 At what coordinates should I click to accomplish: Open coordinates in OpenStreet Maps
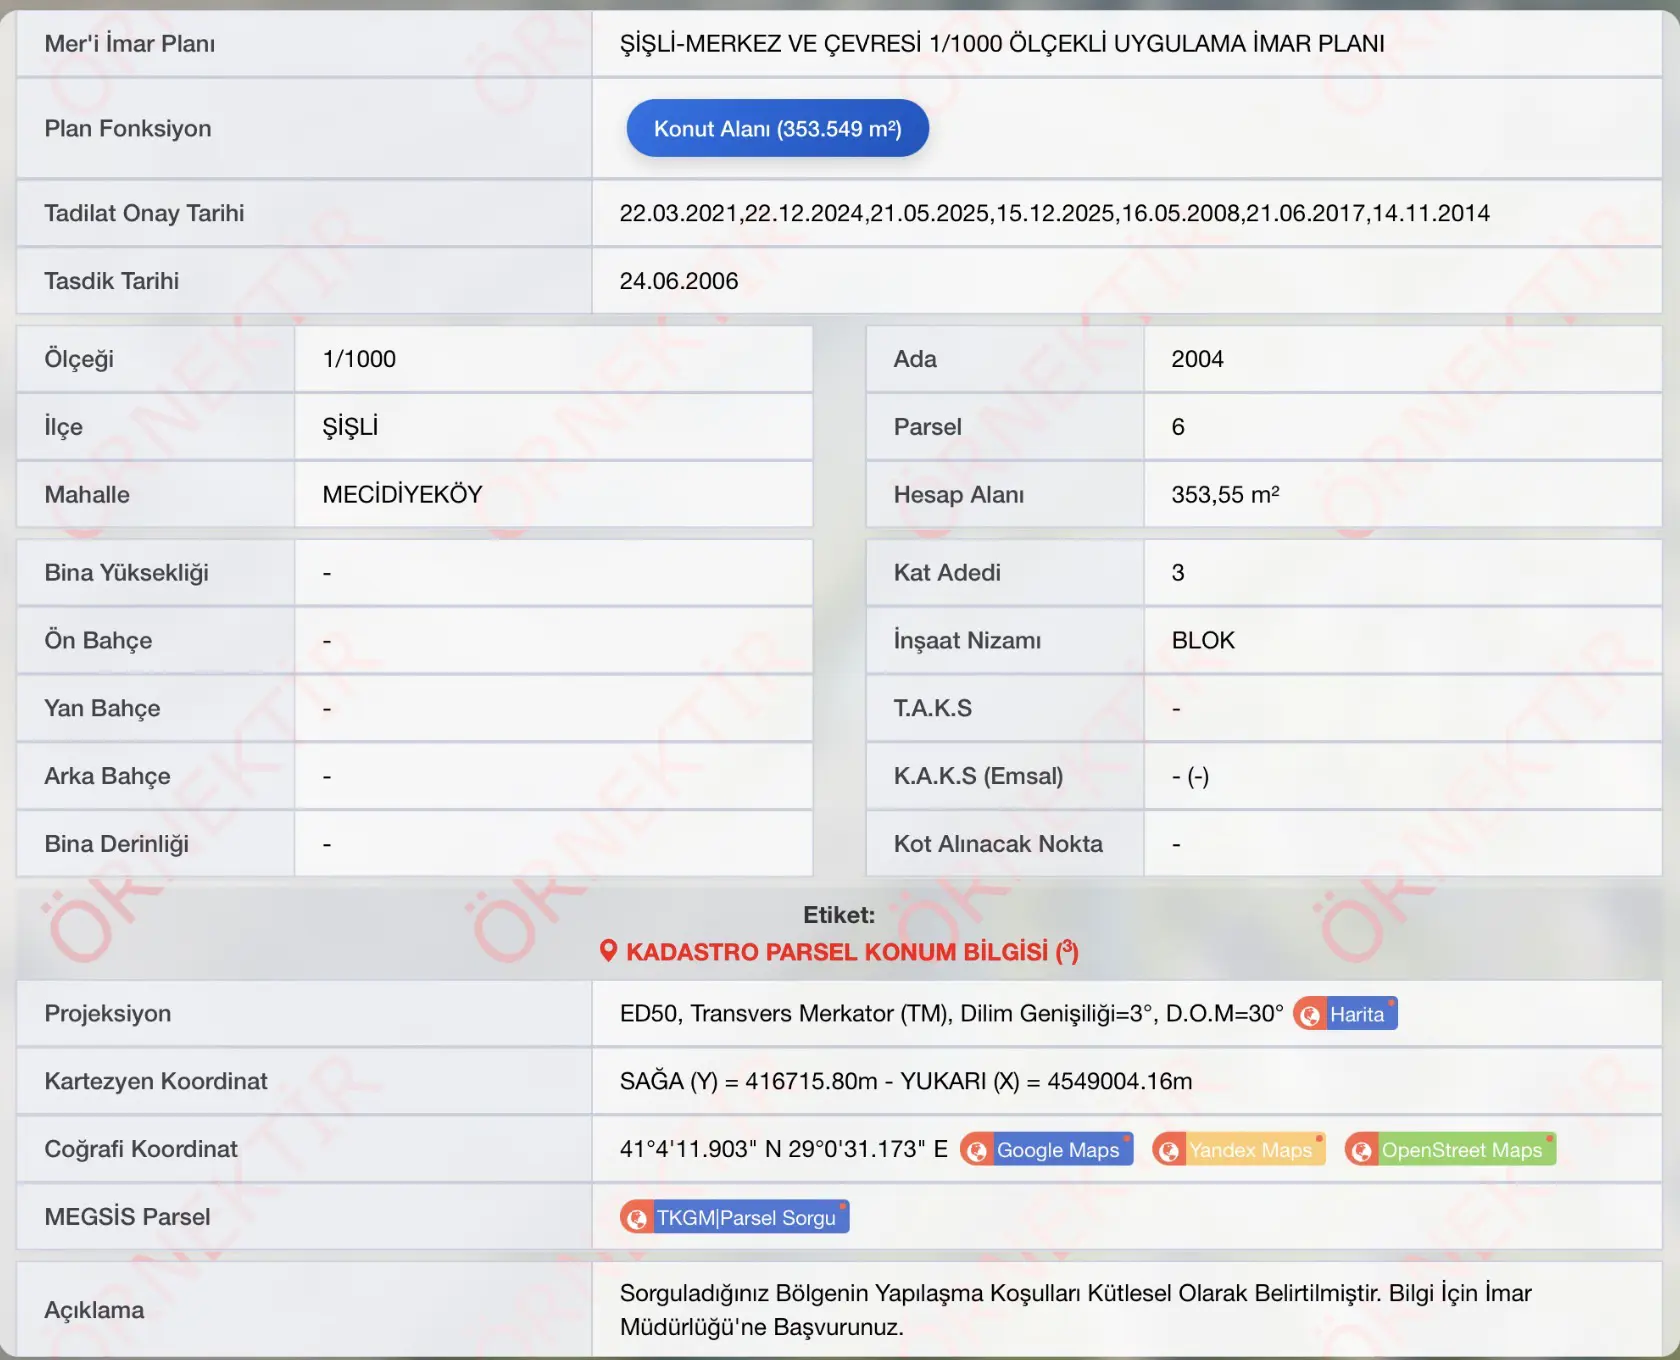click(1450, 1150)
